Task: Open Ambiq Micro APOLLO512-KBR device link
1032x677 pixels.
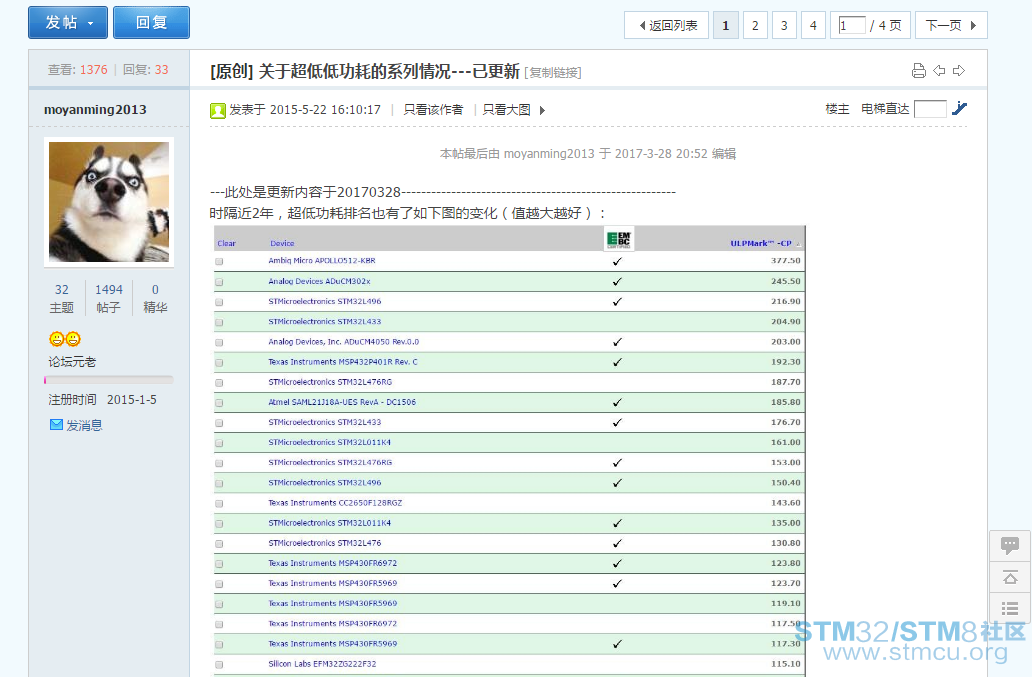Action: point(322,261)
